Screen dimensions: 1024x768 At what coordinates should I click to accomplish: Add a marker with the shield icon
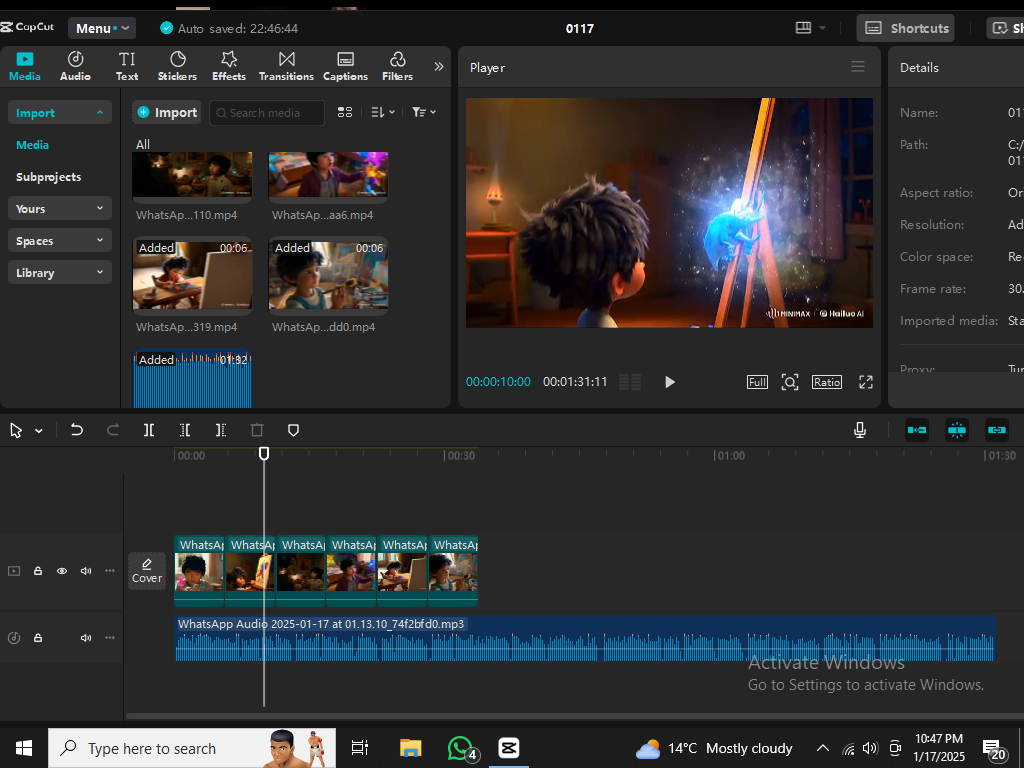coord(293,430)
